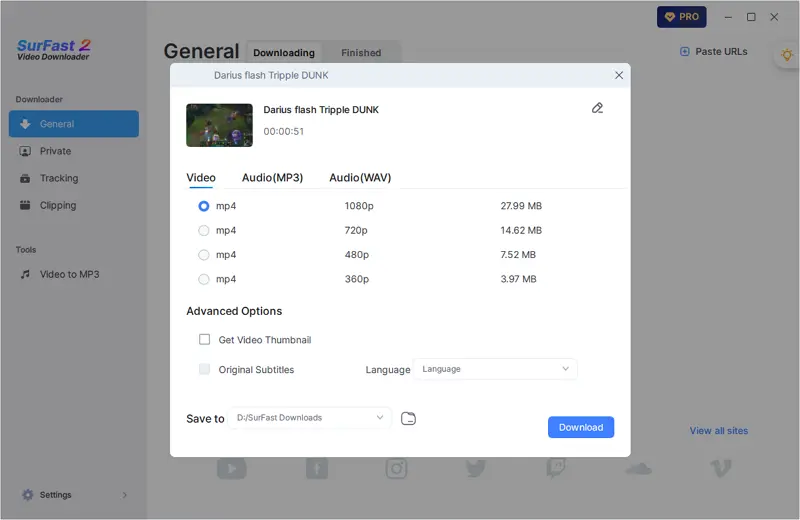Select the mp4 360p radio button

[204, 279]
